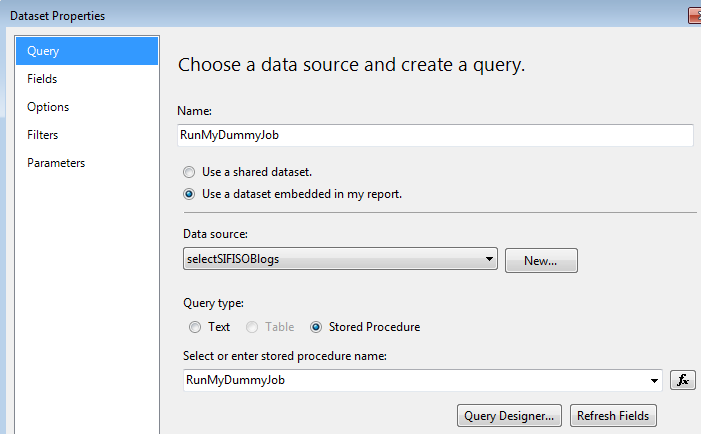Select 'Use a shared dataset' option
Image resolution: width=701 pixels, height=434 pixels.
tap(189, 172)
